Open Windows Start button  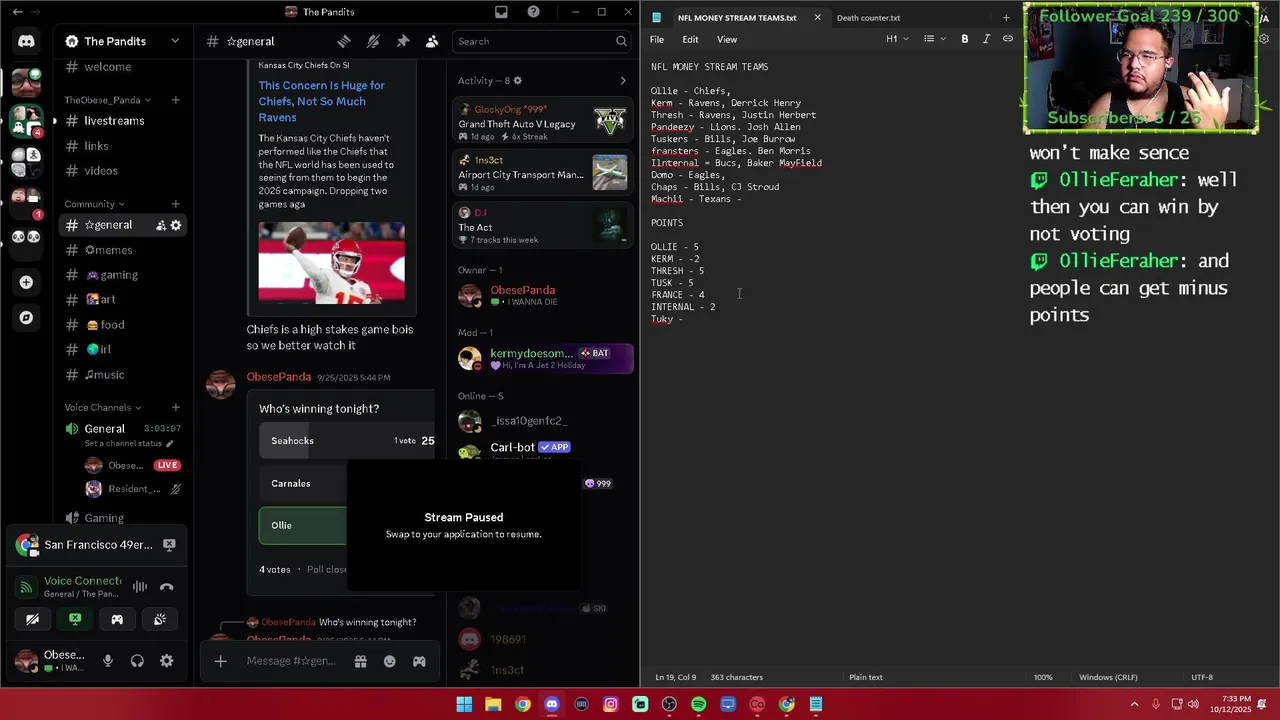464,704
